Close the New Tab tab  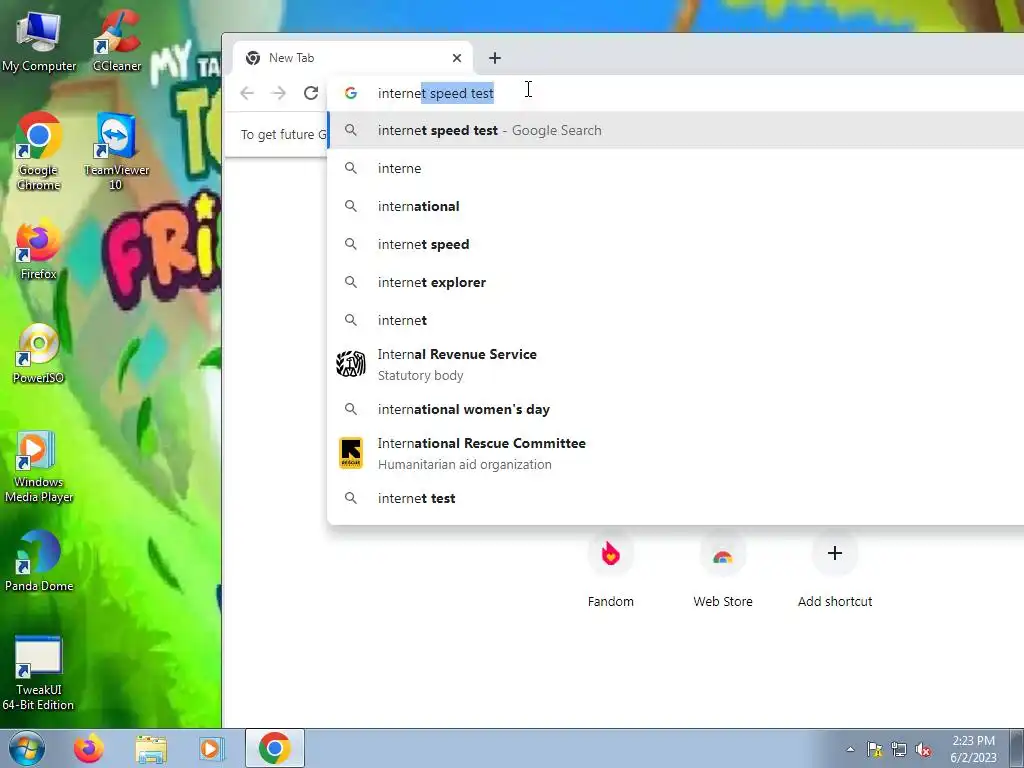click(457, 58)
